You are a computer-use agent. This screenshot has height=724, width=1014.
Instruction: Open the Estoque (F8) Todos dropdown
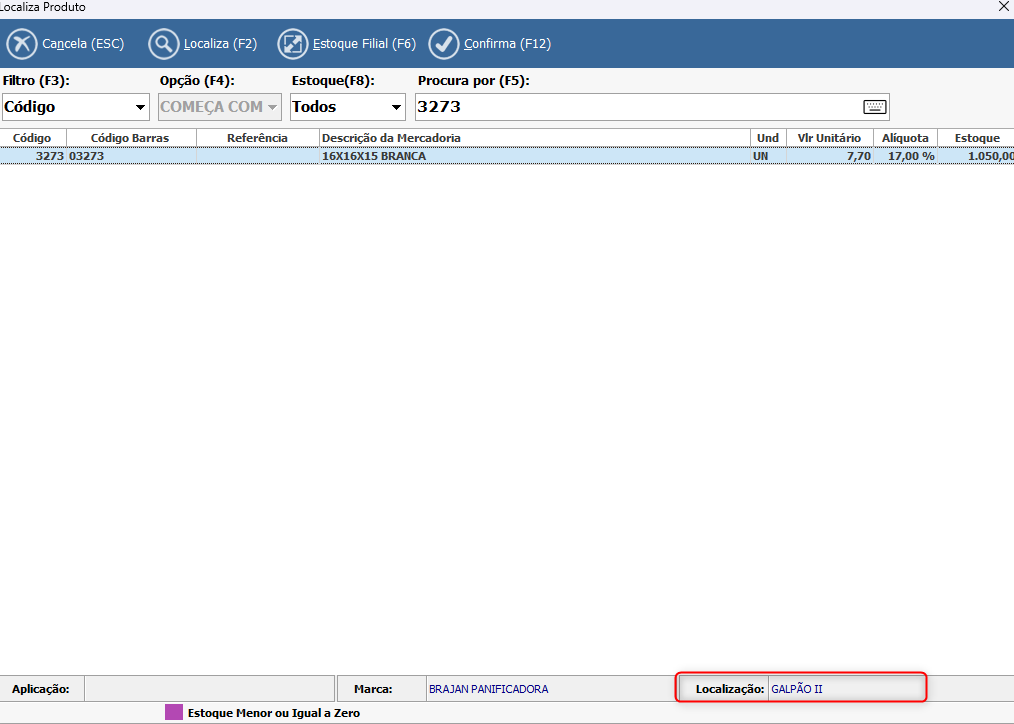(x=396, y=107)
